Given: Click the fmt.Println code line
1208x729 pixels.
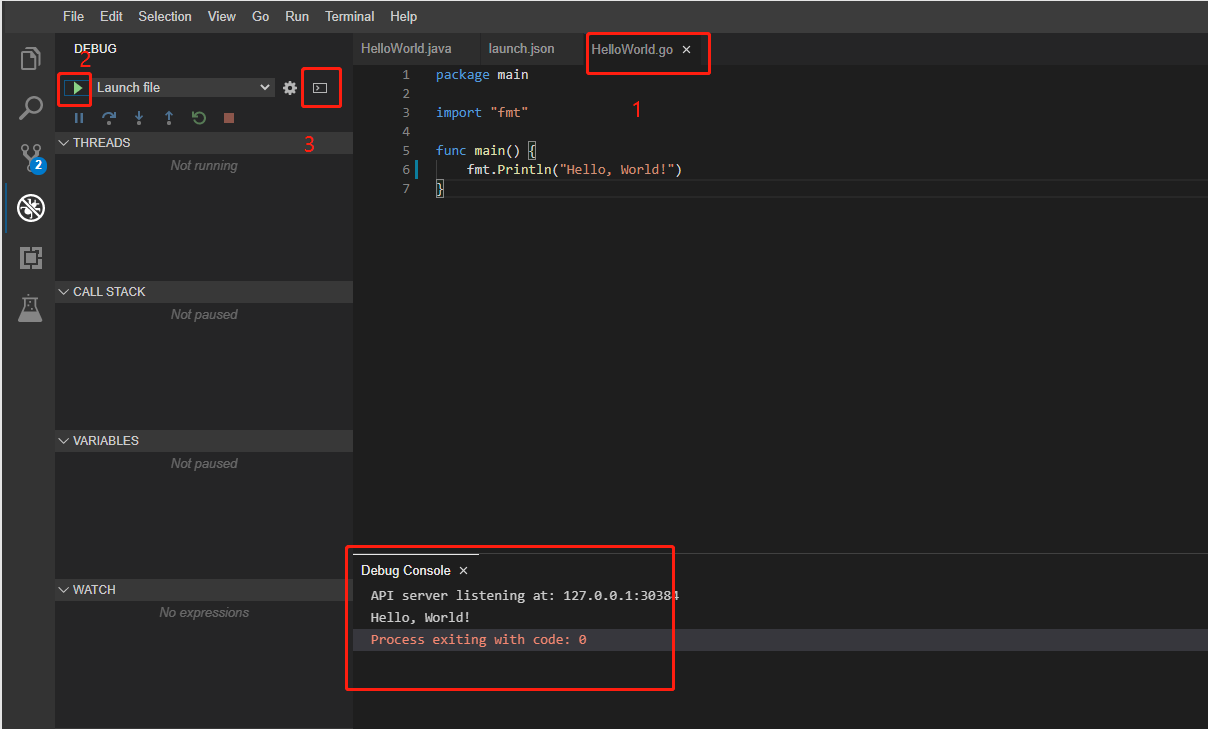Looking at the screenshot, I should [574, 170].
